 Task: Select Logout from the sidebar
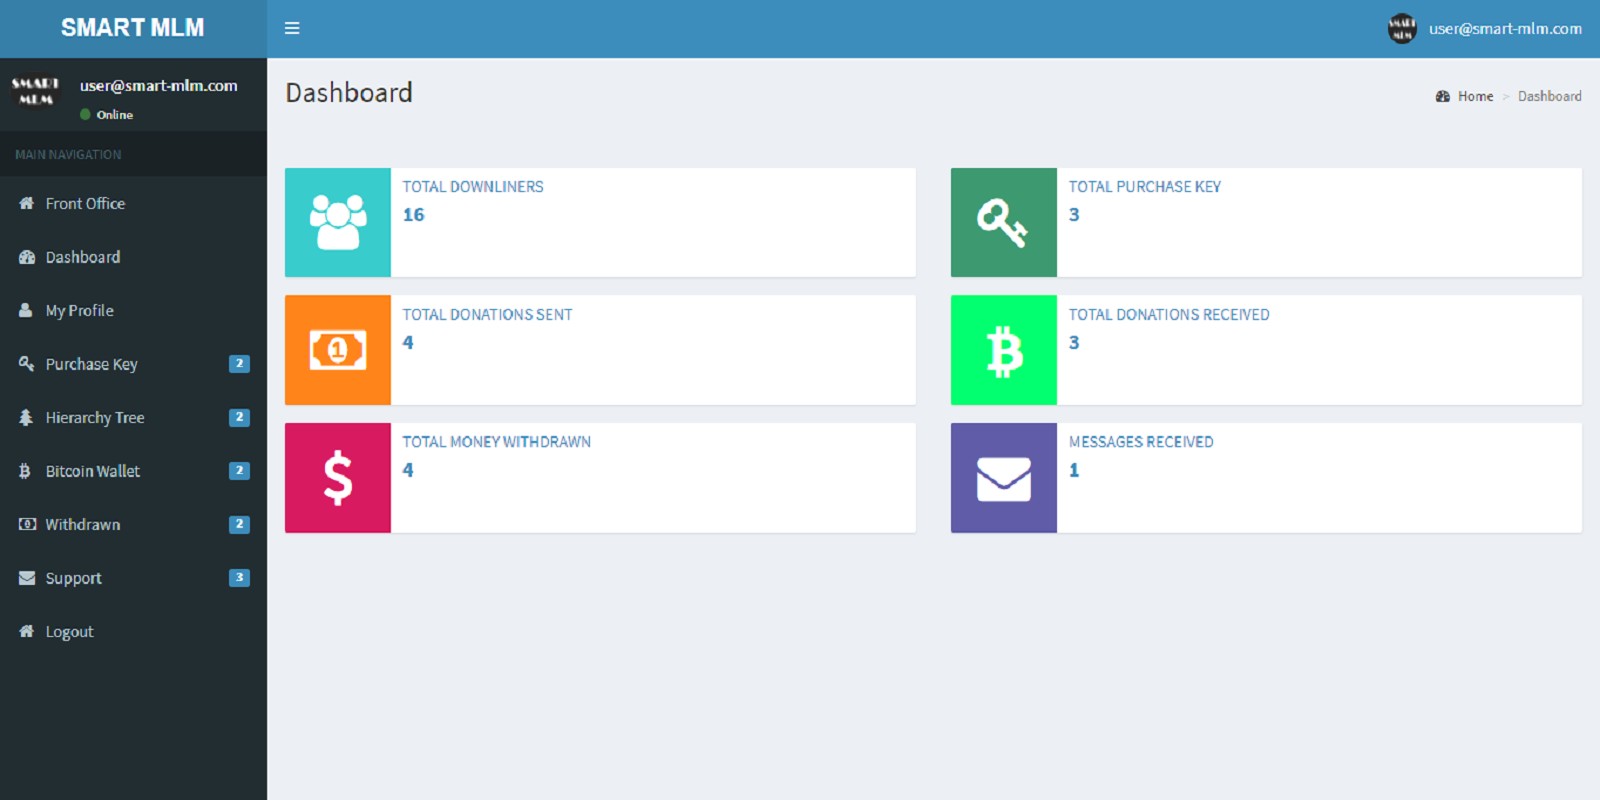[x=133, y=631]
